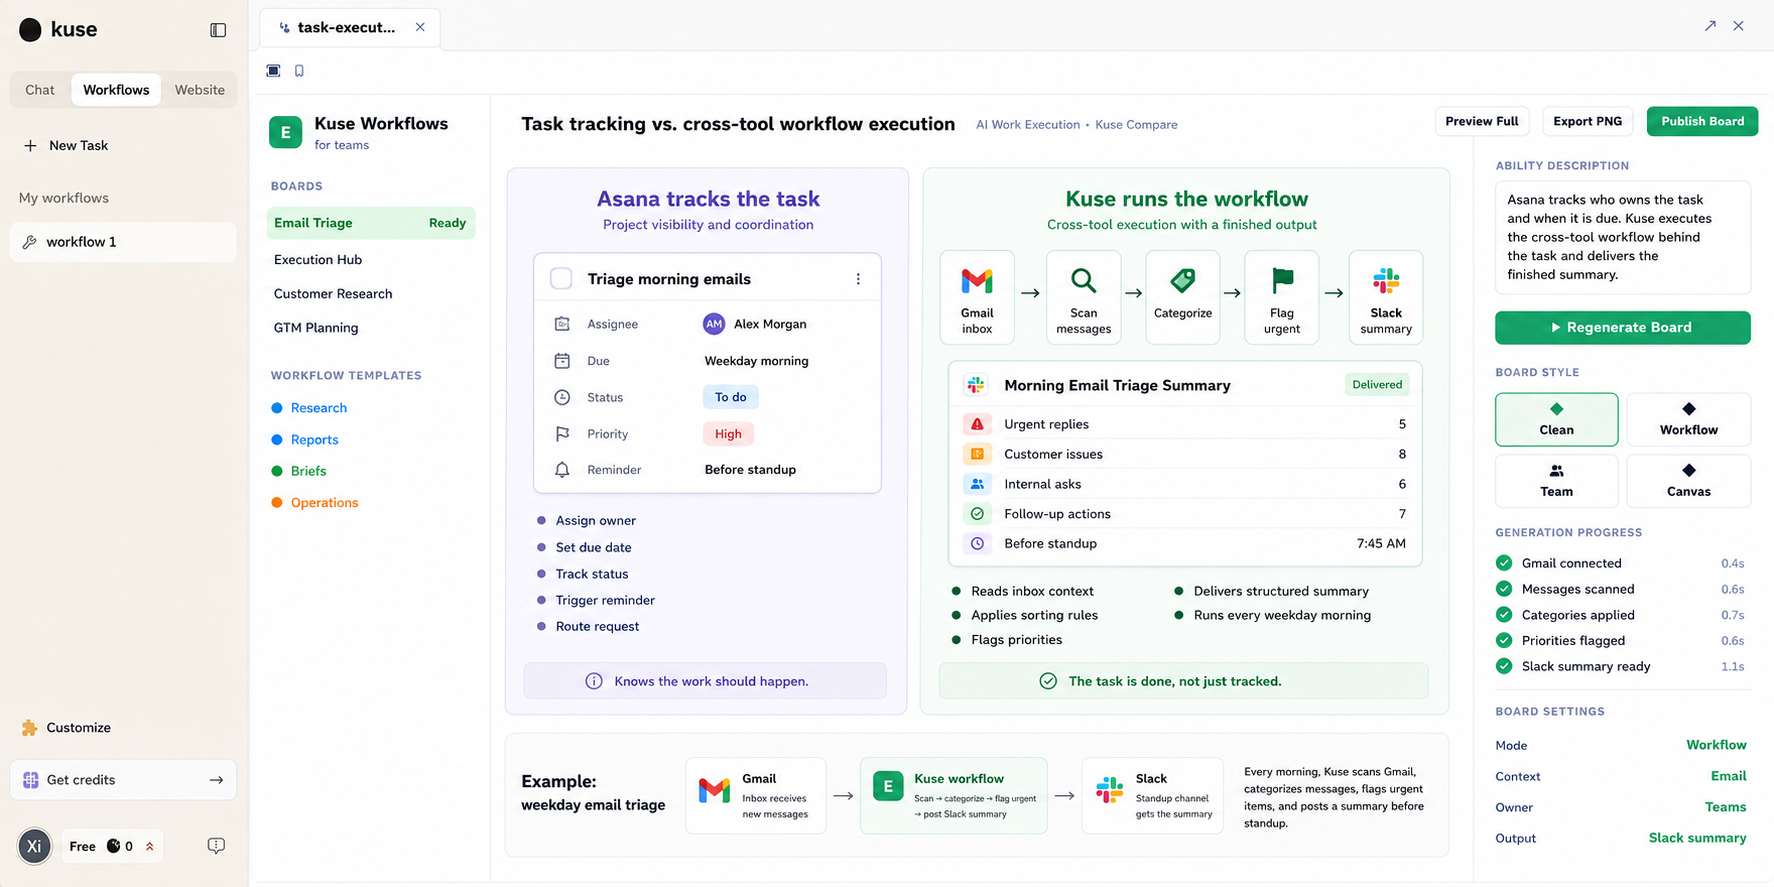The image size is (1774, 887).
Task: Open the GTM Planning board
Action: click(316, 328)
